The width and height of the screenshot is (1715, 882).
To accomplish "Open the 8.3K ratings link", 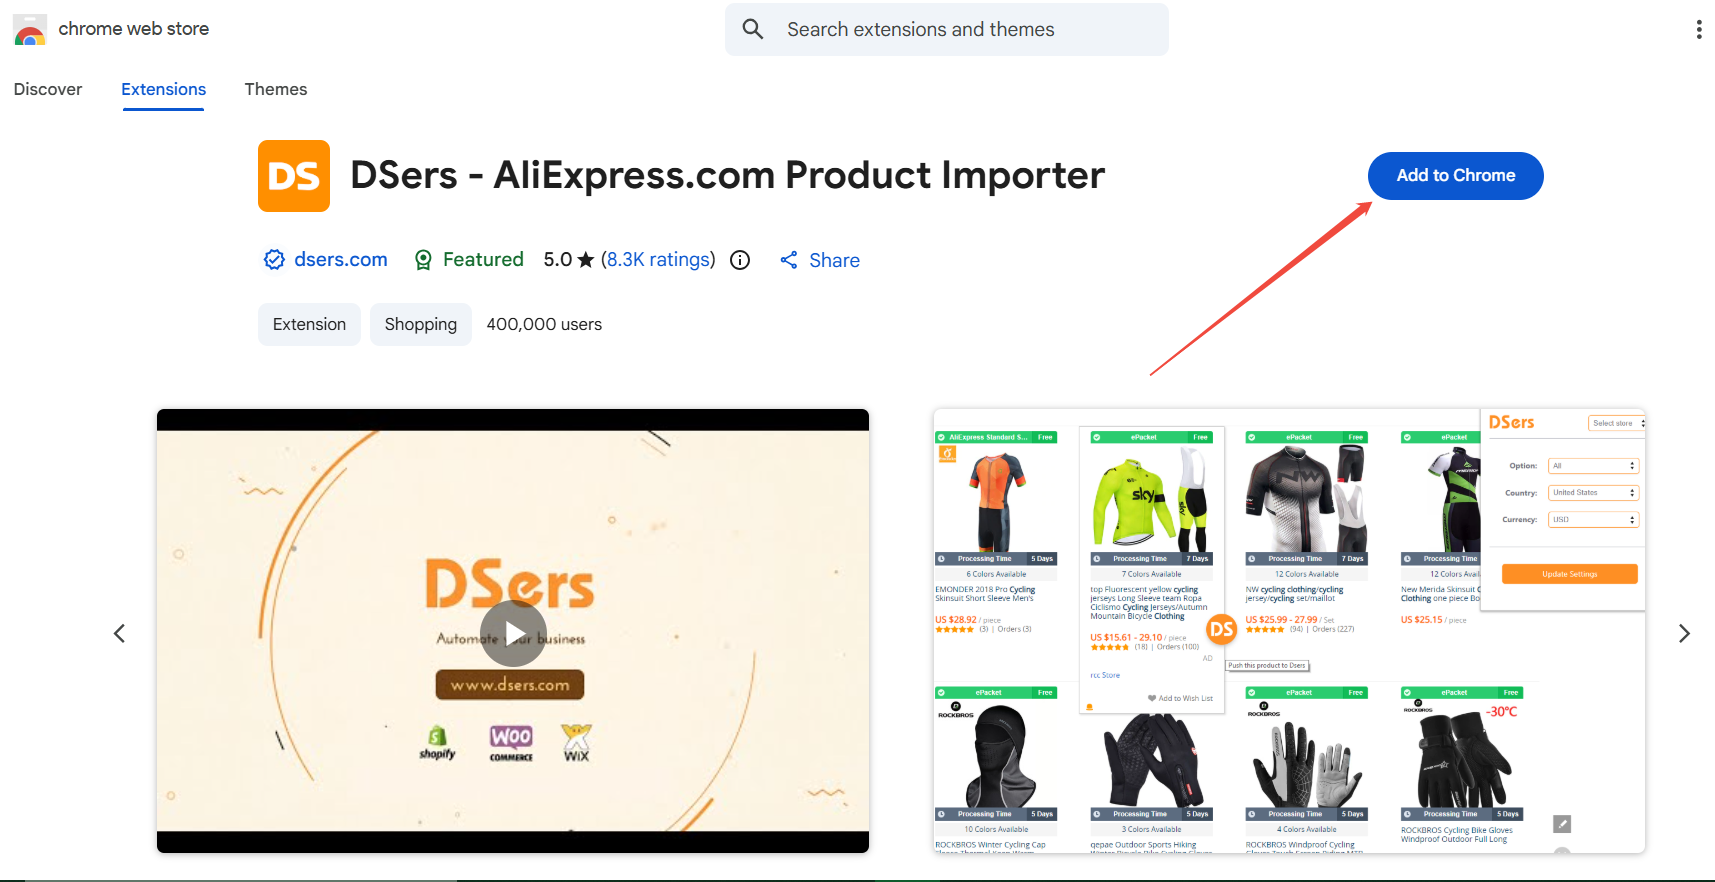I will click(x=658, y=260).
